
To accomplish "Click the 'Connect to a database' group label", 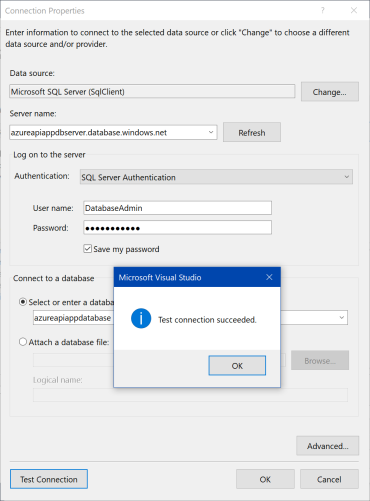I will [x=54, y=278].
